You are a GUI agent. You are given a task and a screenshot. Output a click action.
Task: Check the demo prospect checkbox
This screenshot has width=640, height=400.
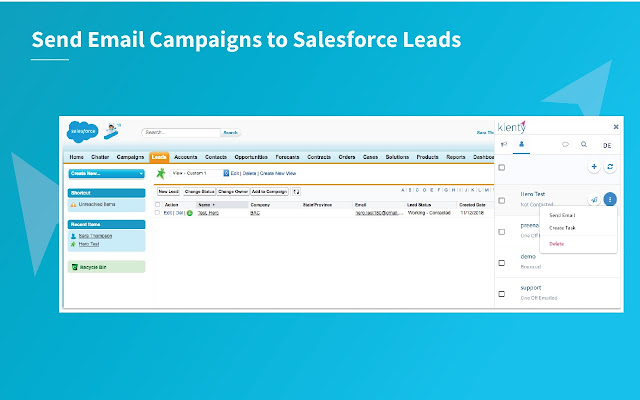point(502,263)
